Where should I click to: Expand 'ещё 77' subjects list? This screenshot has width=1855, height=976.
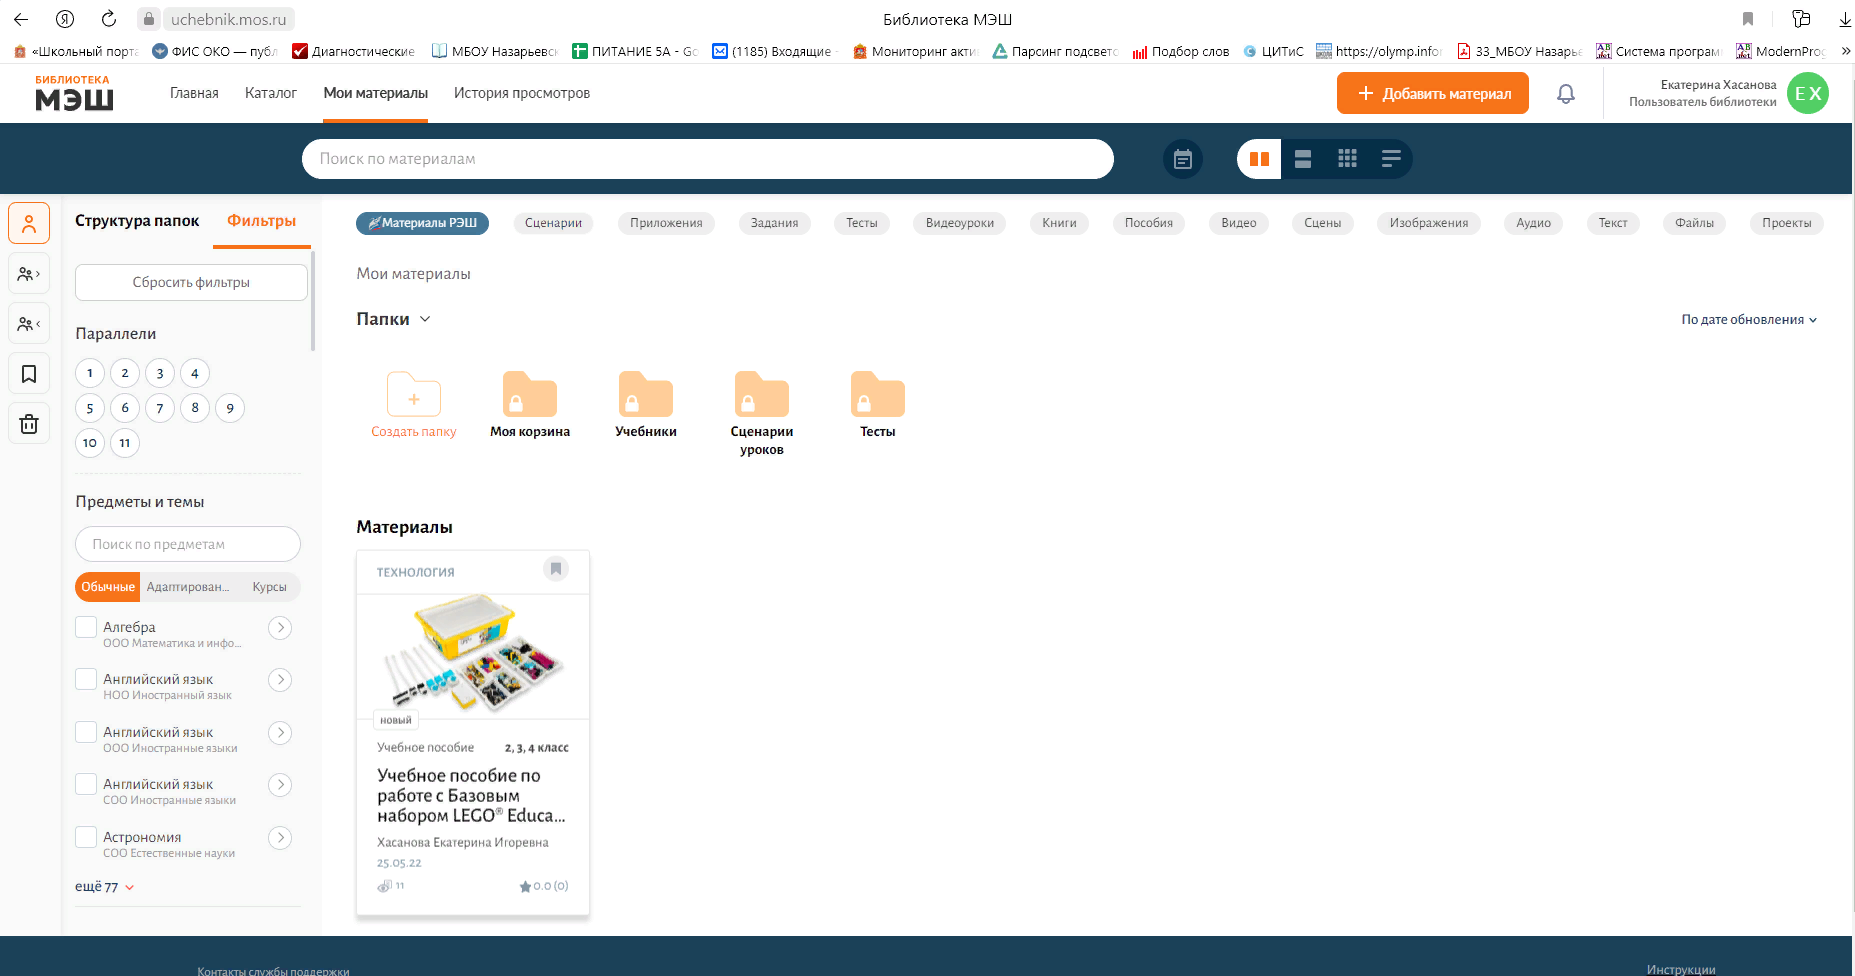[x=104, y=887]
